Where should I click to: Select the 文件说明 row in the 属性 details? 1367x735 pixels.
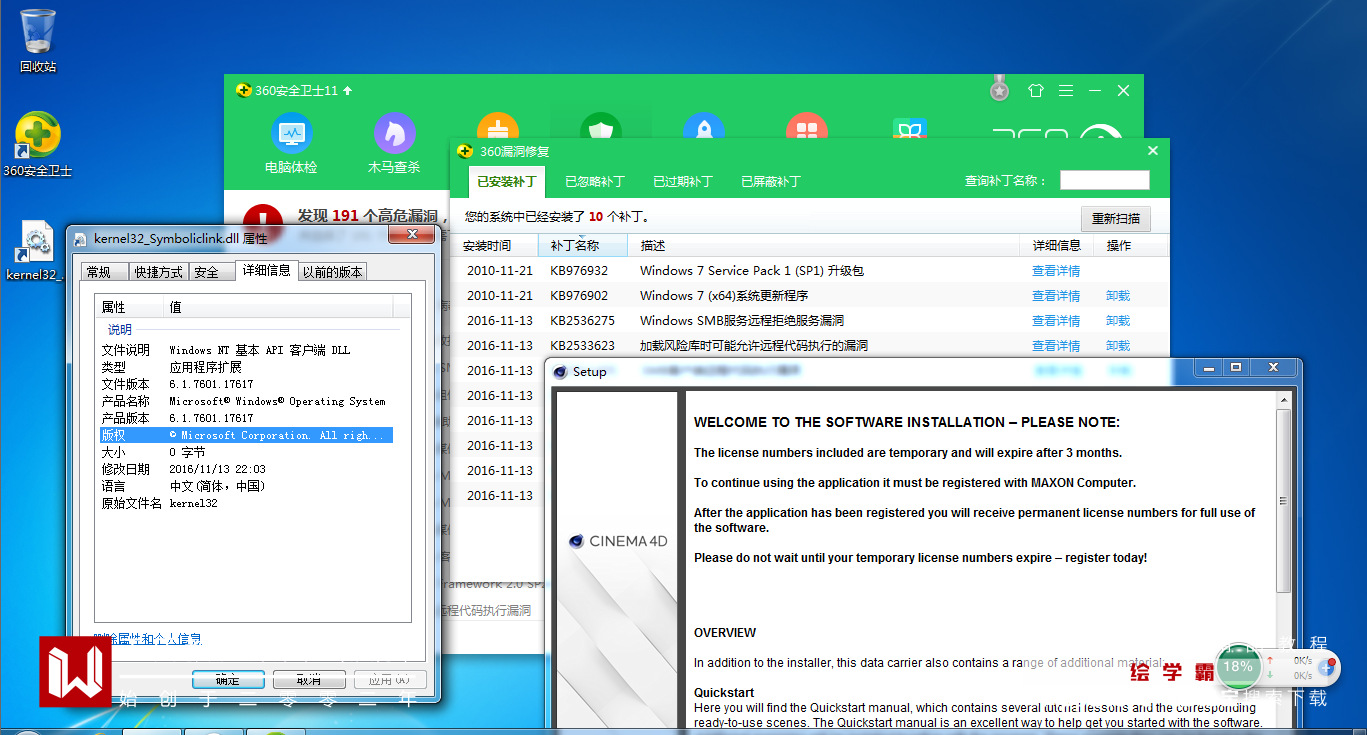point(246,350)
